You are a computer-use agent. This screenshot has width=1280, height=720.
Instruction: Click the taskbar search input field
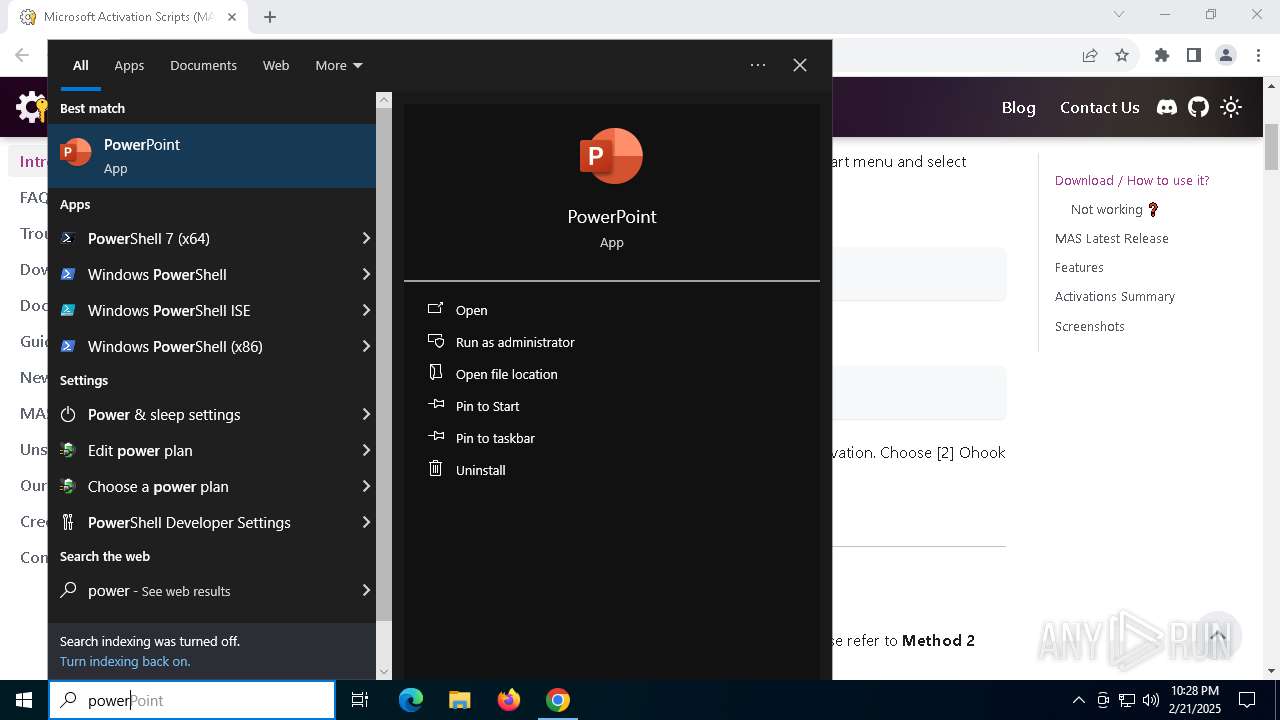point(192,700)
